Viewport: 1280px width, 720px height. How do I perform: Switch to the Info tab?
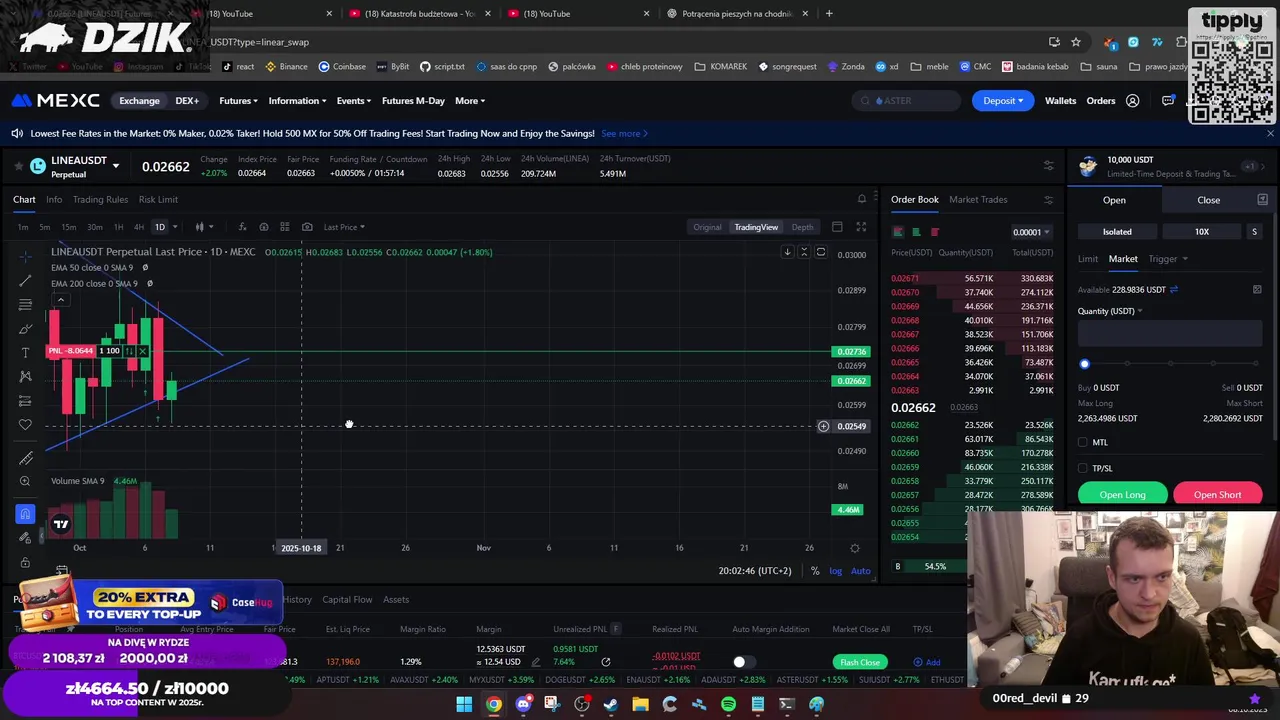pyautogui.click(x=54, y=200)
